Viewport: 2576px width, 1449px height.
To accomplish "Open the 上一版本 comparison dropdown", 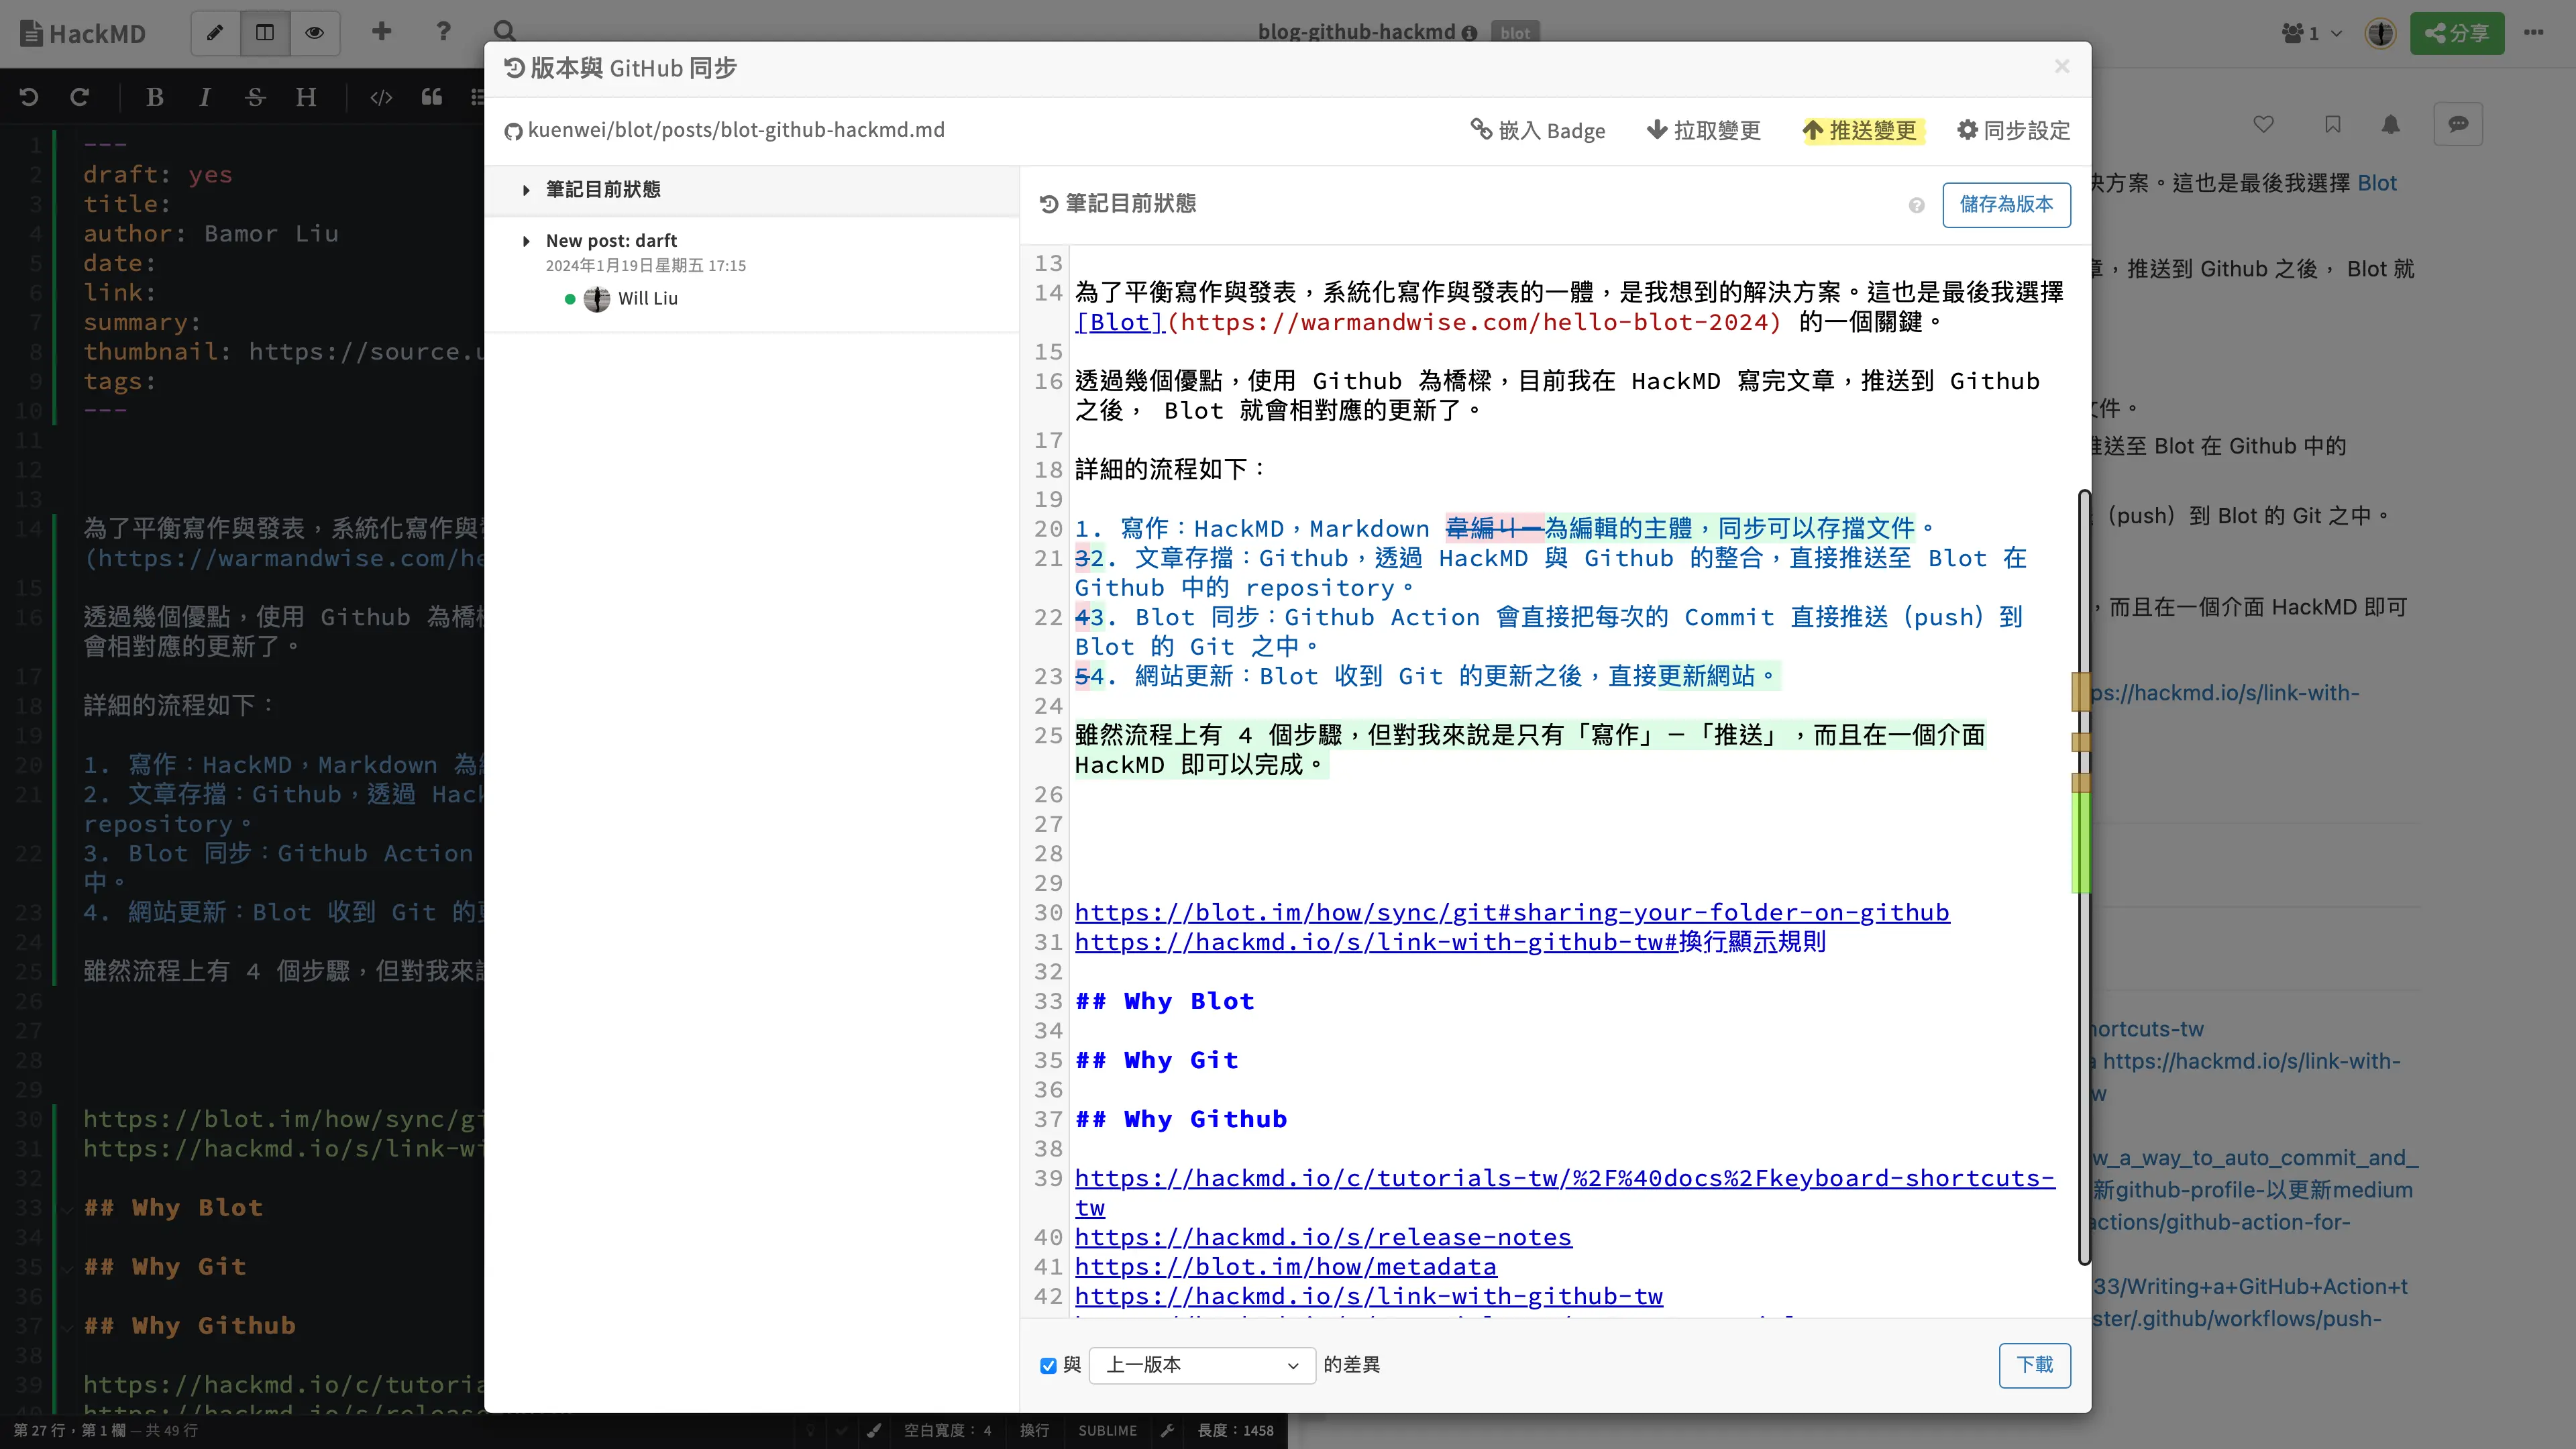I will (1201, 1366).
